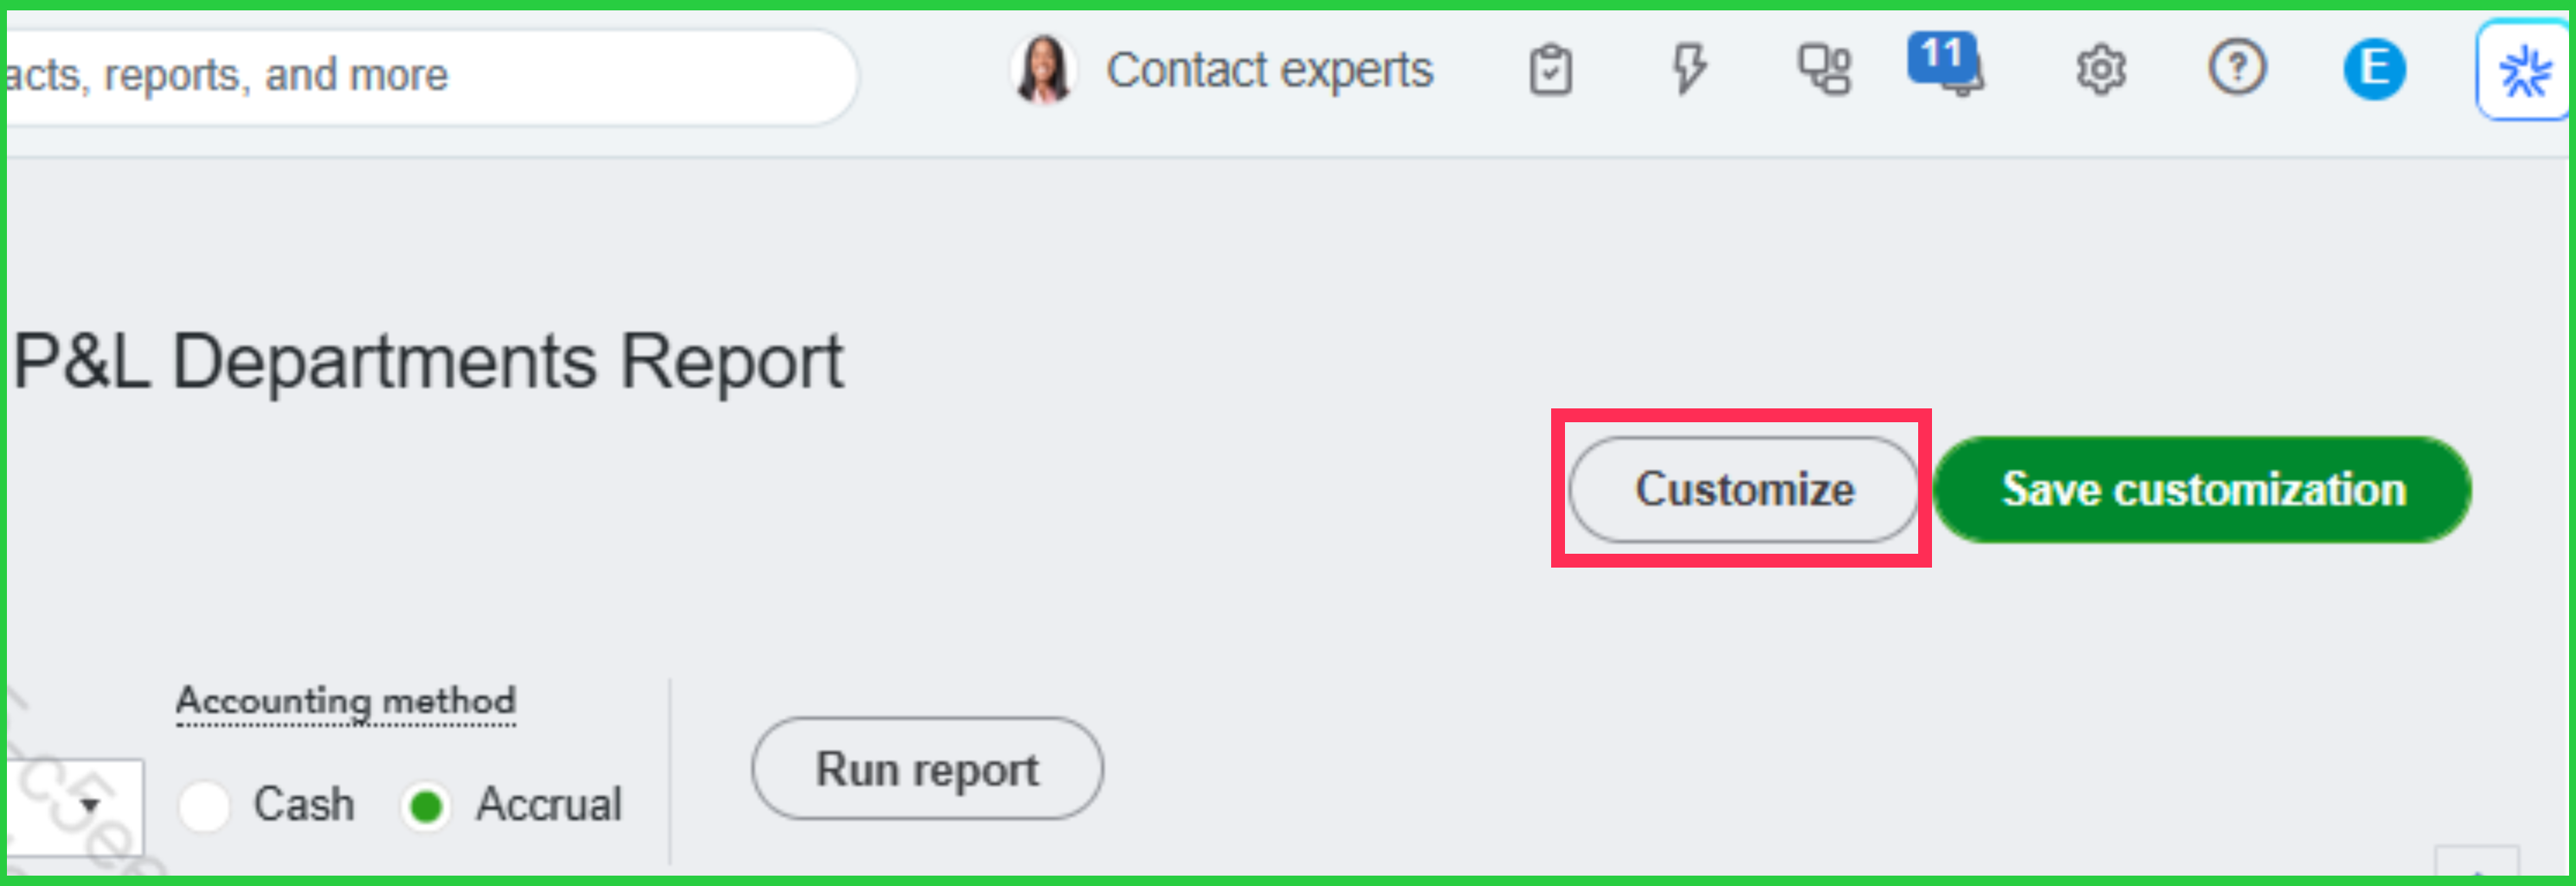Select the Accrual accounting method
This screenshot has width=2576, height=886.
[427, 806]
